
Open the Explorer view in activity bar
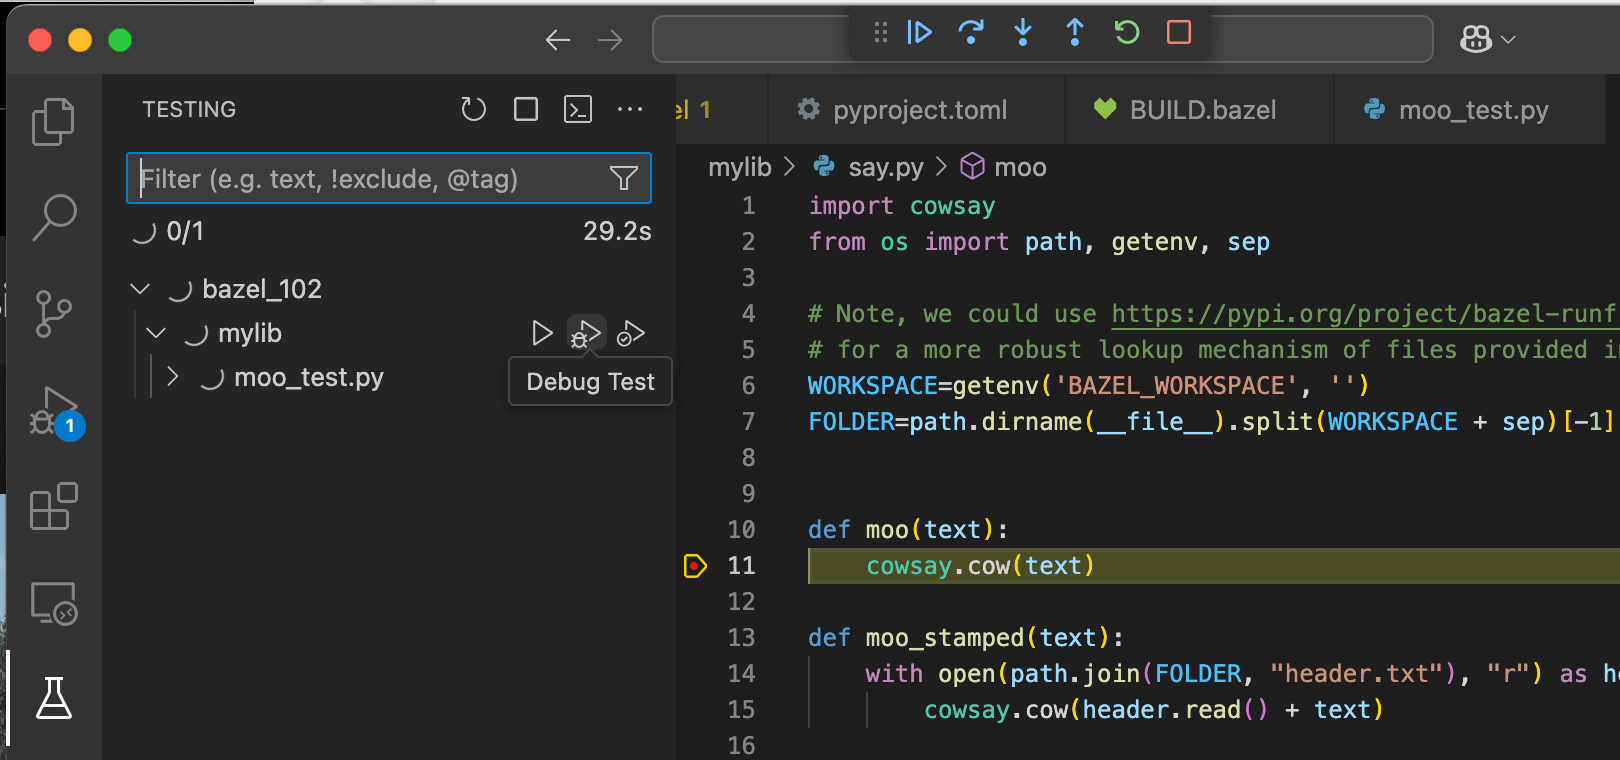pos(54,122)
